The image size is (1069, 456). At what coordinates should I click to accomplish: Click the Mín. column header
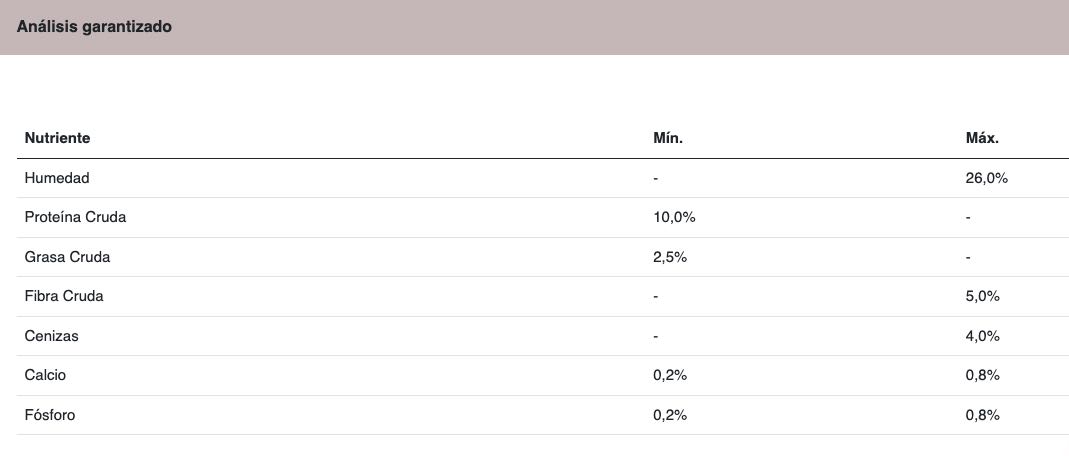pos(668,138)
